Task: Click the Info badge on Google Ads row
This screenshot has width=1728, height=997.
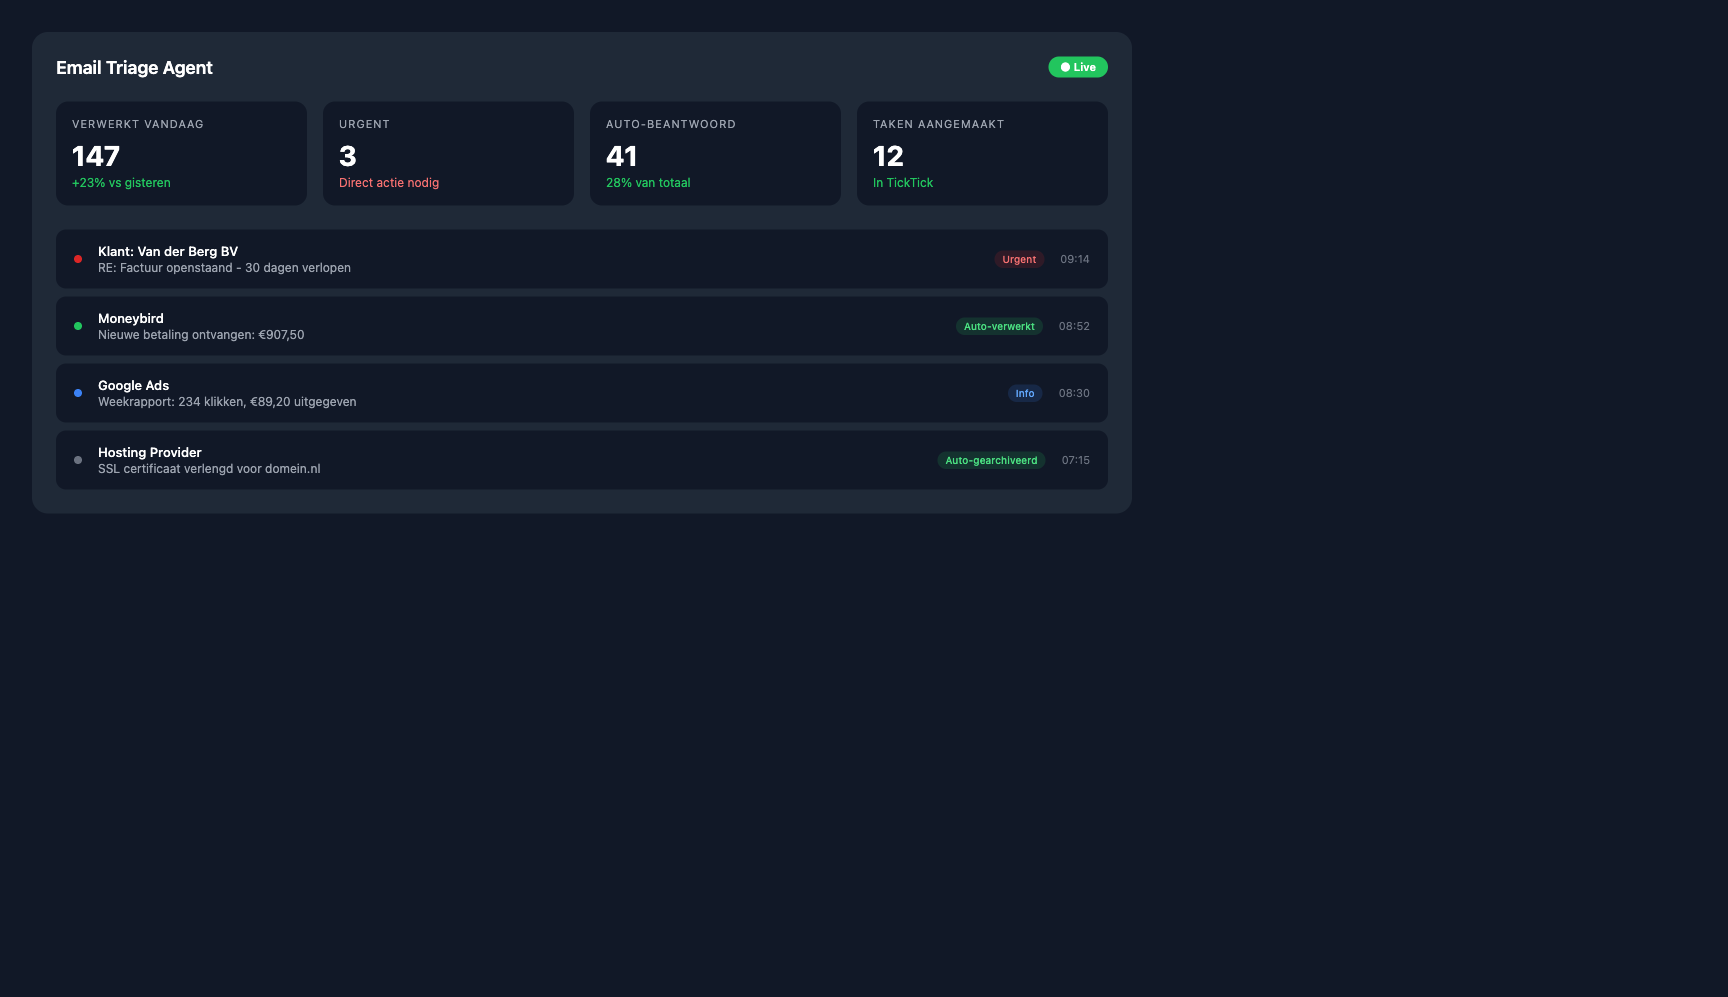Action: pos(1024,393)
